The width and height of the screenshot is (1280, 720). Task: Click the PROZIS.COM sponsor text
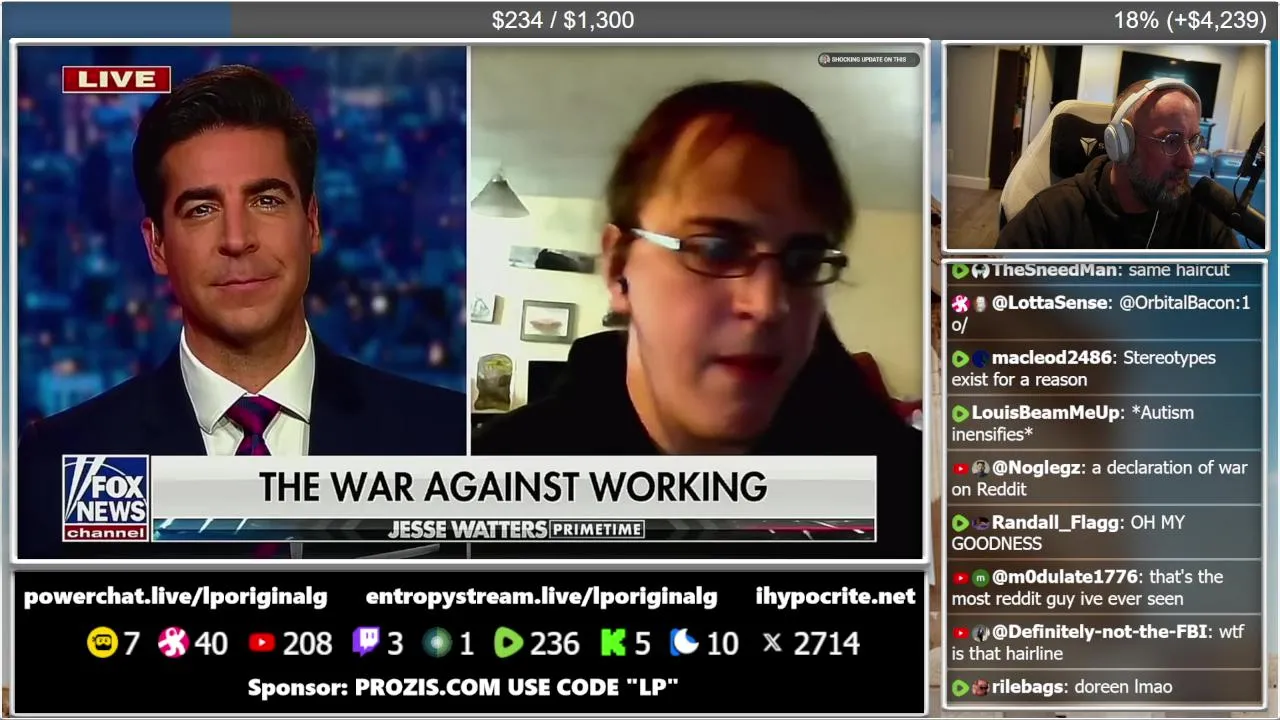pos(463,688)
